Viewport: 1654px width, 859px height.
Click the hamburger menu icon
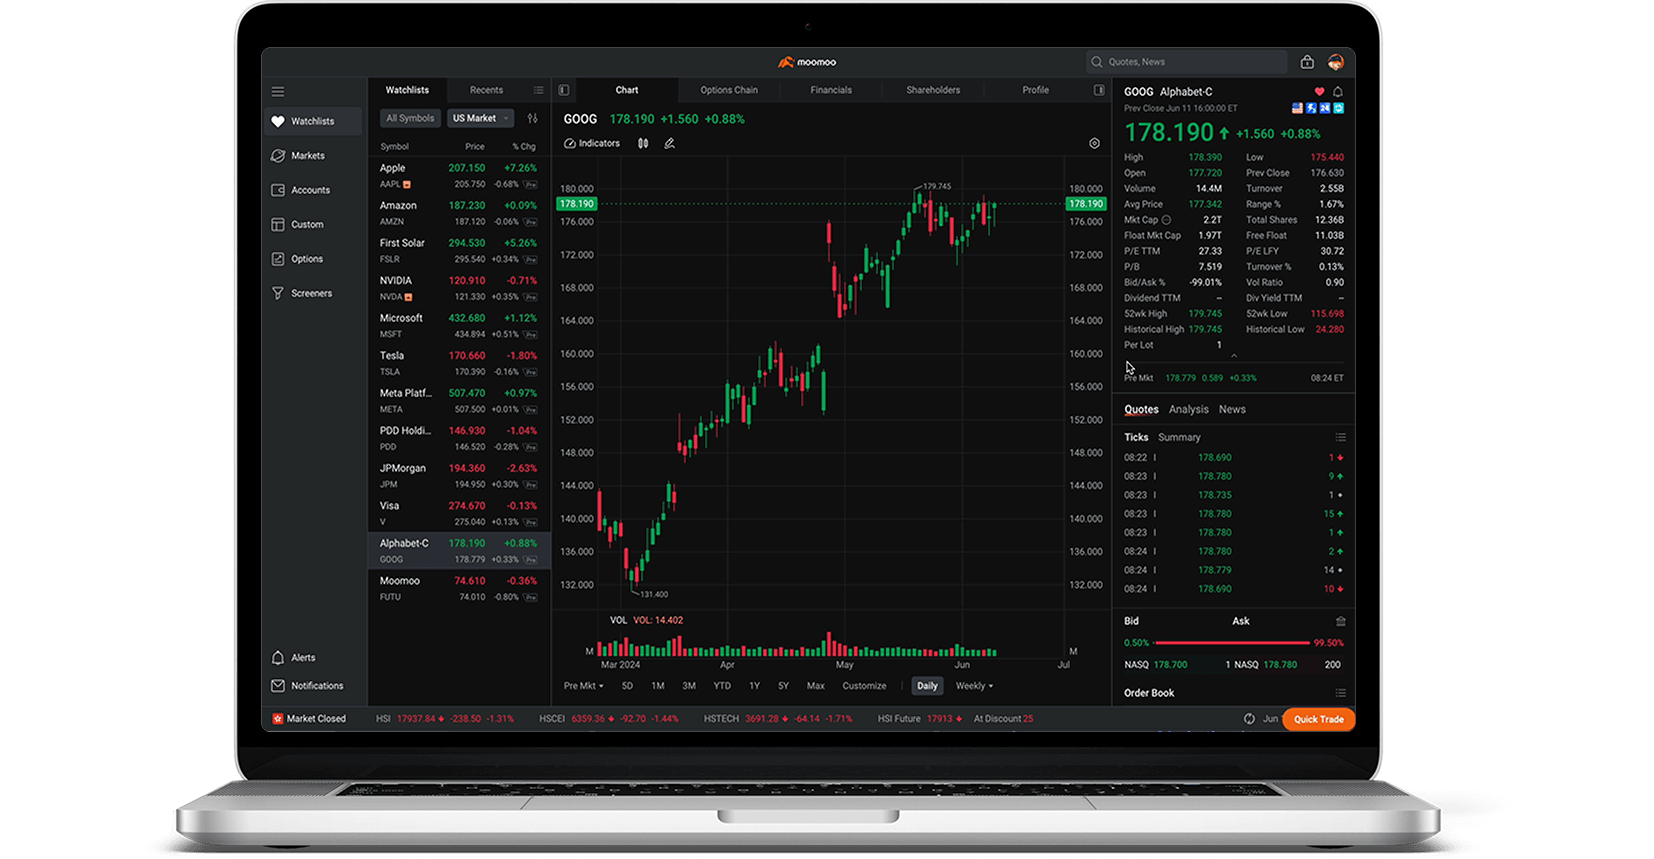(278, 91)
